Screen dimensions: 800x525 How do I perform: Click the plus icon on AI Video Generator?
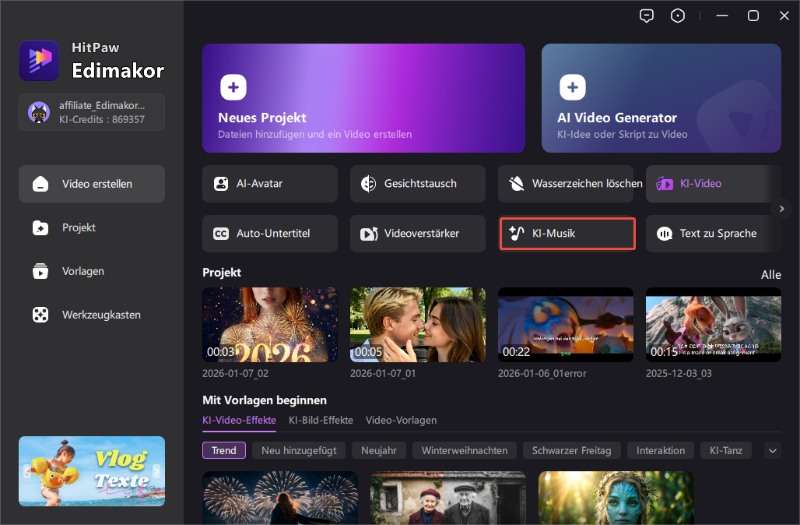(572, 88)
